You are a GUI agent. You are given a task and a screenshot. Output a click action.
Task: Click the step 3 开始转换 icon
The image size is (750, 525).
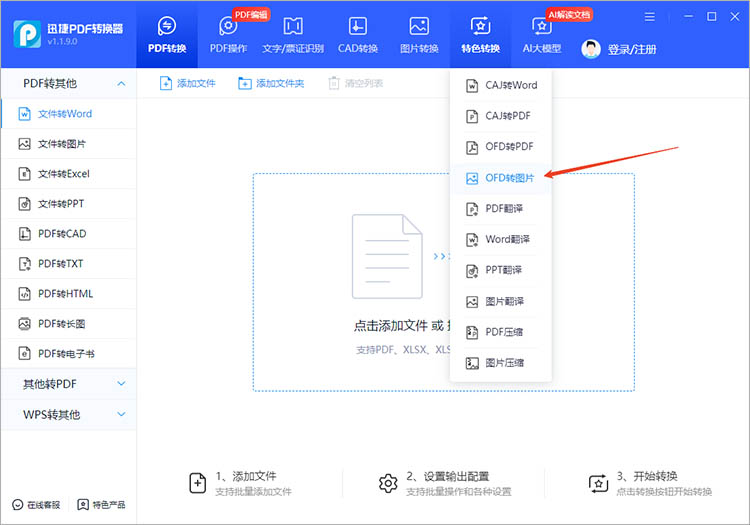[598, 483]
